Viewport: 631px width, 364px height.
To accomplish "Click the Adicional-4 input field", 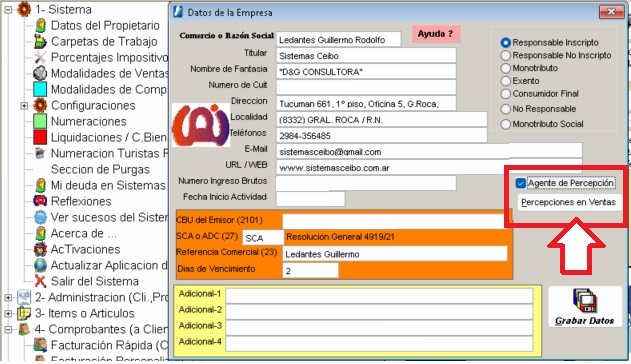I will coord(379,343).
